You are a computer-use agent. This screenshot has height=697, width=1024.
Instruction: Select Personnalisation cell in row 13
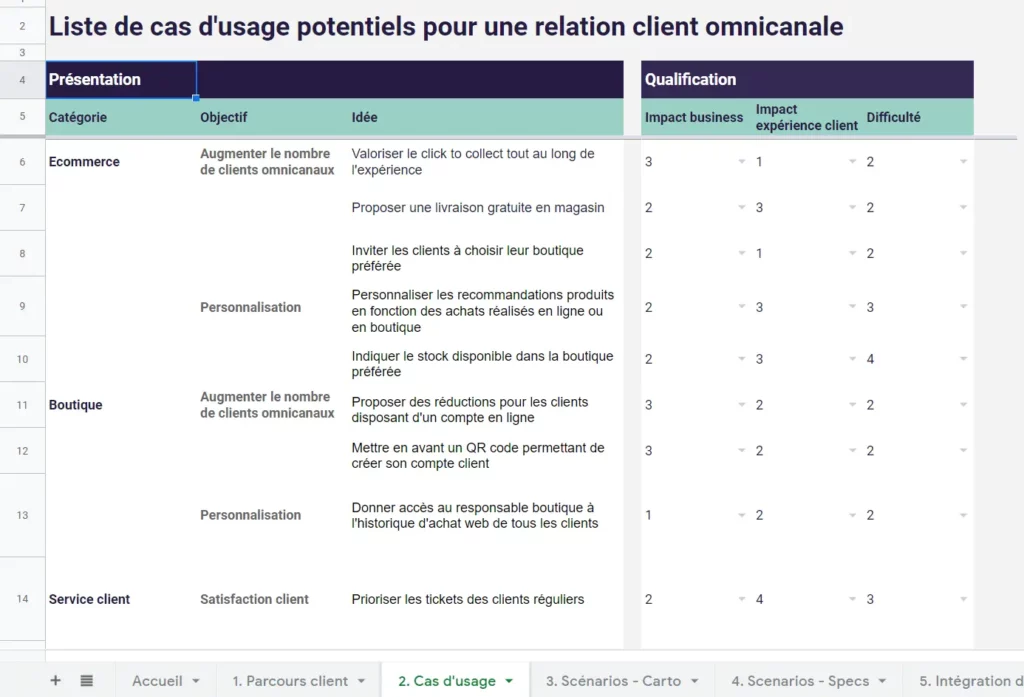pos(272,515)
